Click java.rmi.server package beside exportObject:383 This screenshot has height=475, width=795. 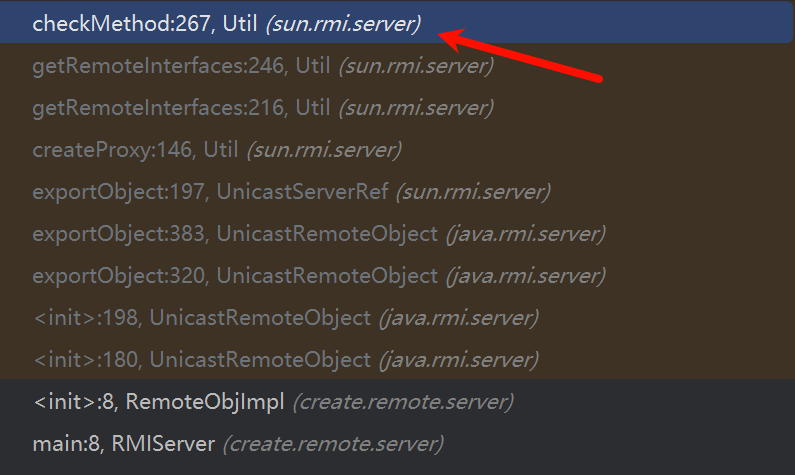tap(526, 234)
